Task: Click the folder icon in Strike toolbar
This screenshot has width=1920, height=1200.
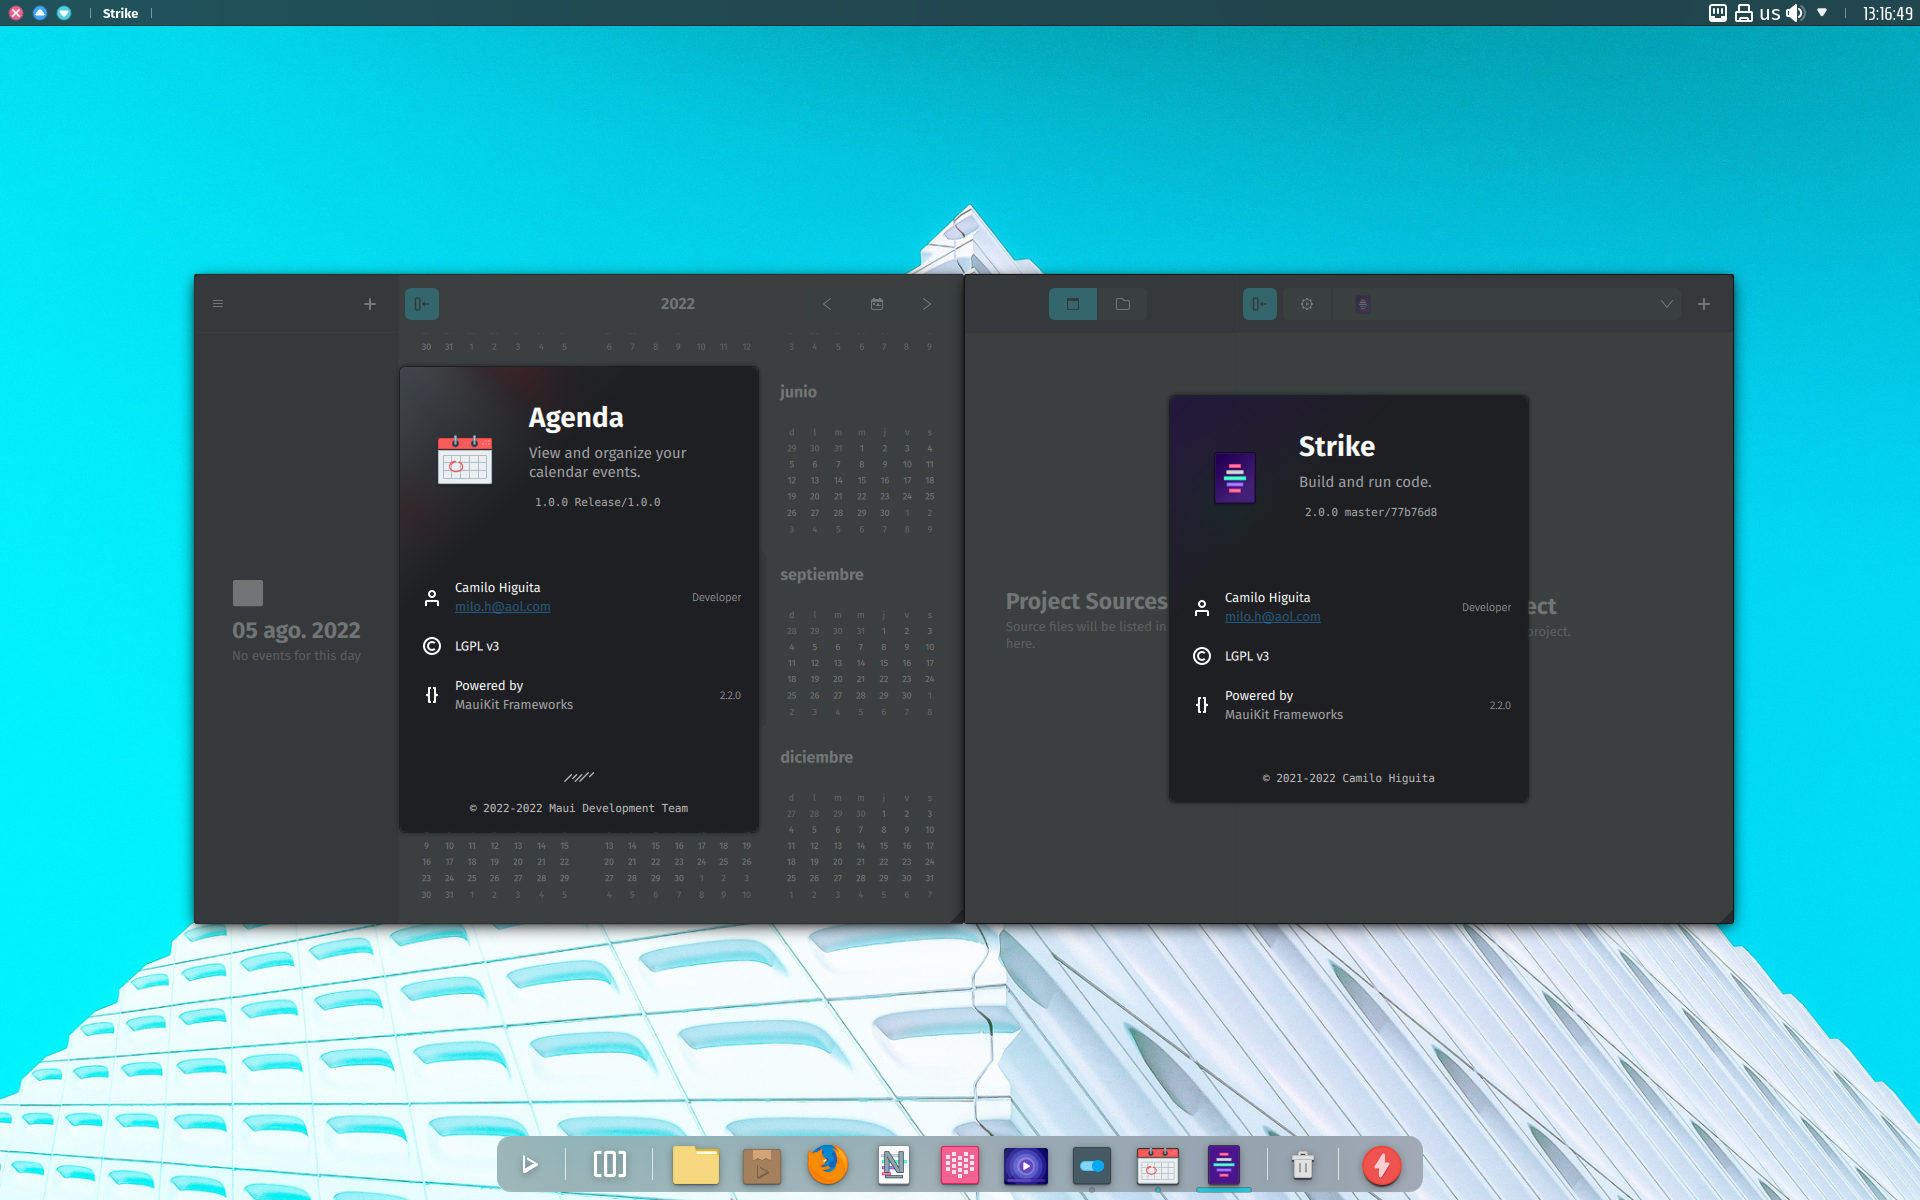Action: (1124, 303)
